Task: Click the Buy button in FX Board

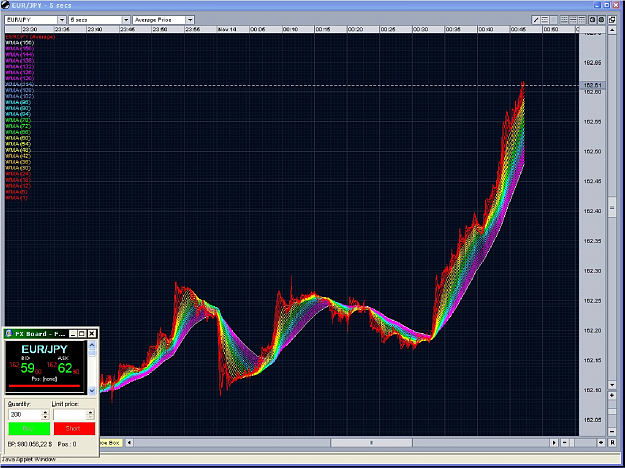Action: (x=29, y=429)
